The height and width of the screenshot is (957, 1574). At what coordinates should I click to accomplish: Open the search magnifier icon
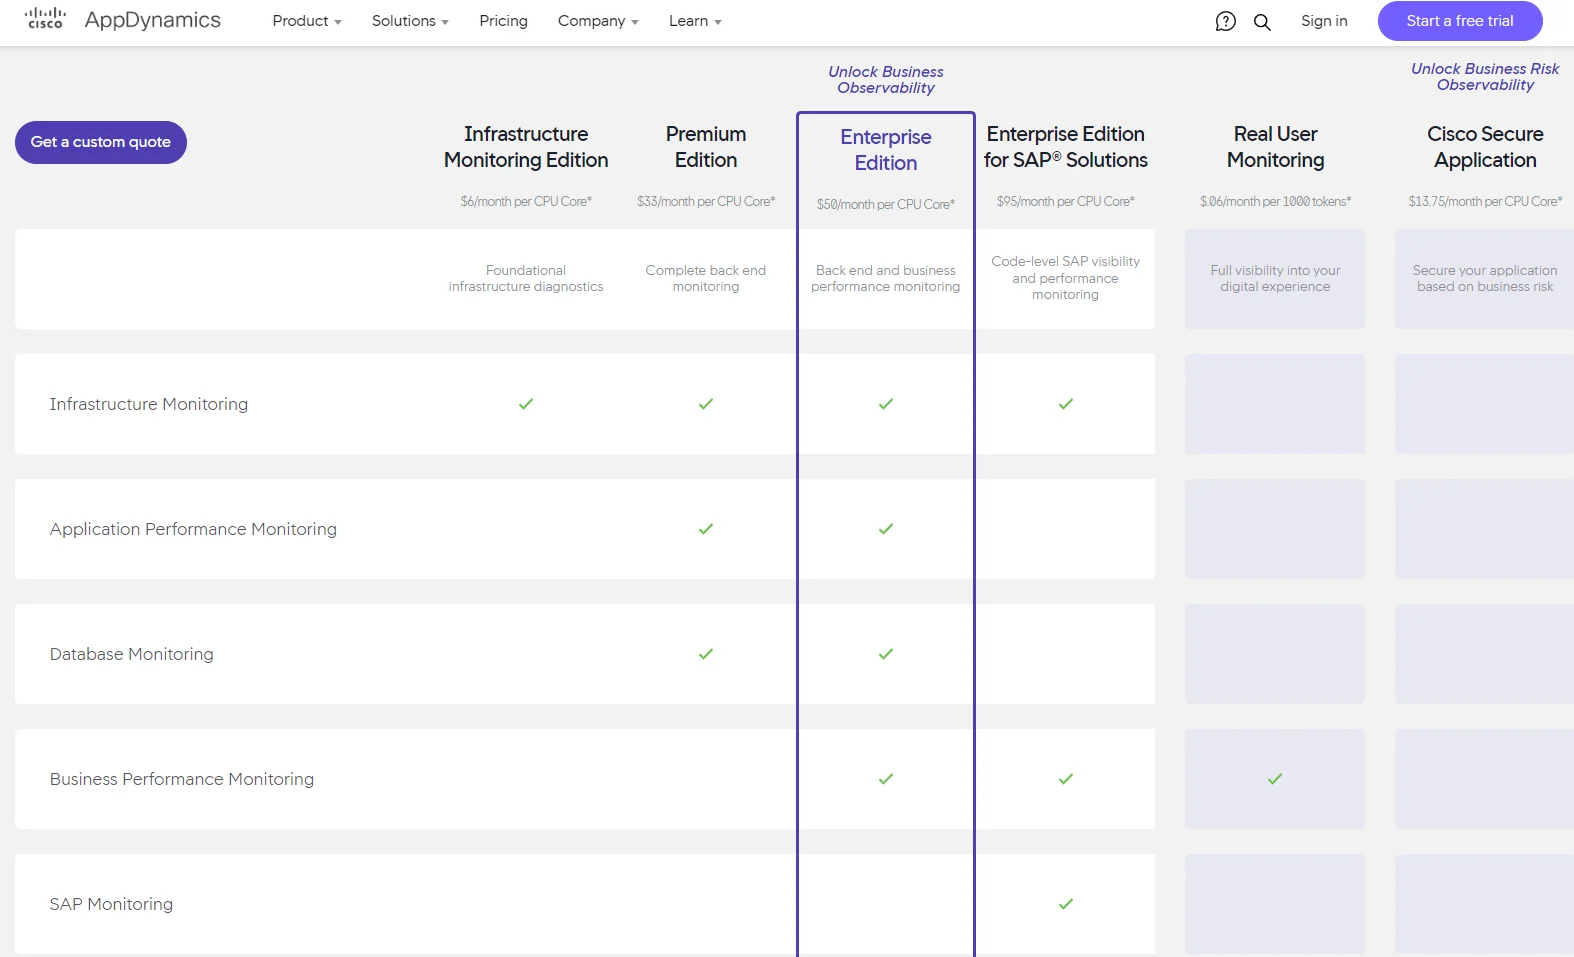1262,21
